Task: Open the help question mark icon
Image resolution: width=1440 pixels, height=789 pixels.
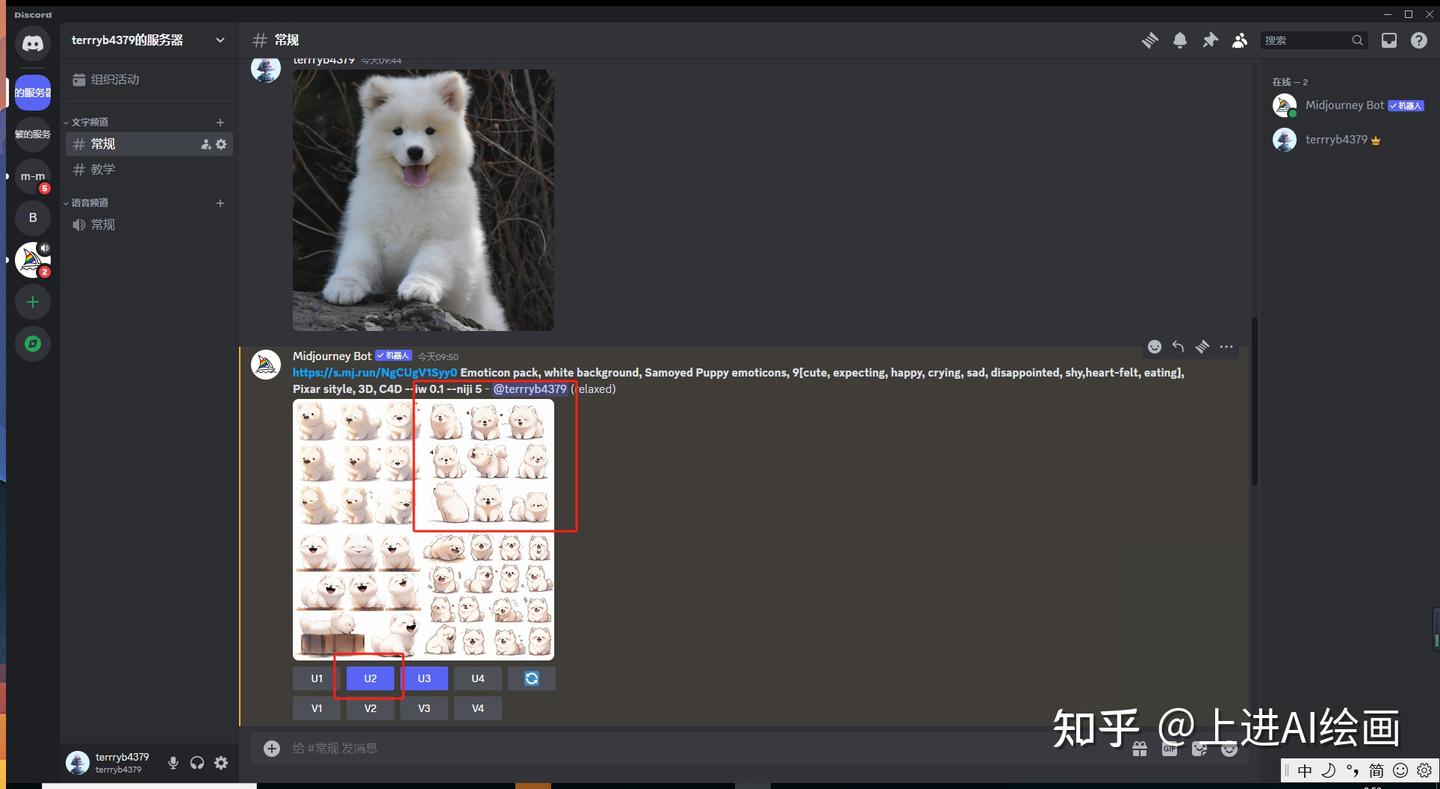Action: pyautogui.click(x=1419, y=40)
